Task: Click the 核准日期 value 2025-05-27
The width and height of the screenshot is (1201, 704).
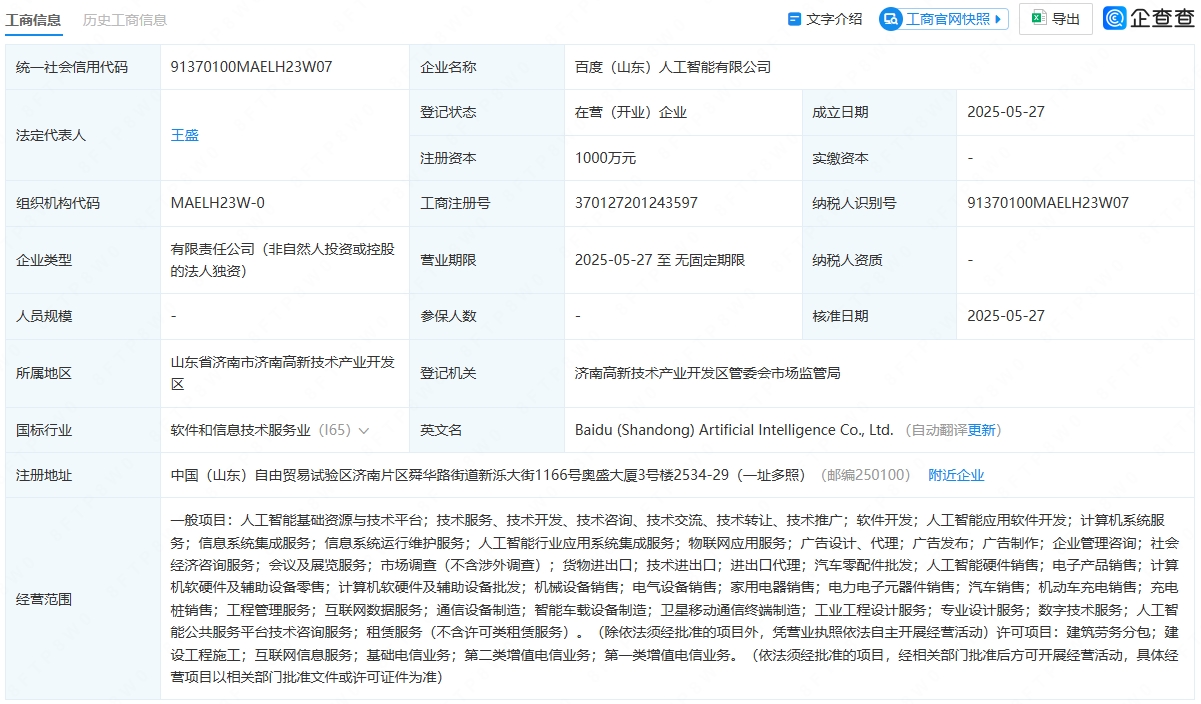Action: (x=1006, y=315)
